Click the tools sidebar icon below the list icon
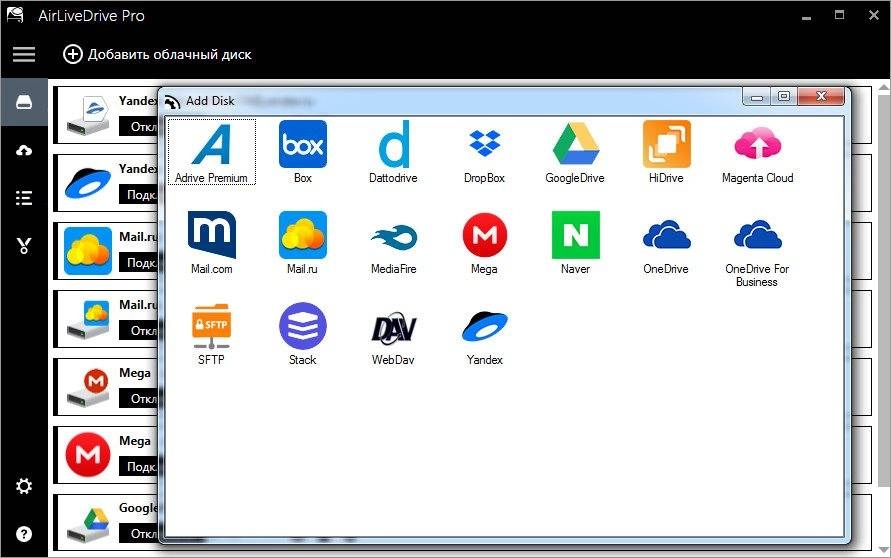Screen dimensions: 891x558 click(24, 245)
